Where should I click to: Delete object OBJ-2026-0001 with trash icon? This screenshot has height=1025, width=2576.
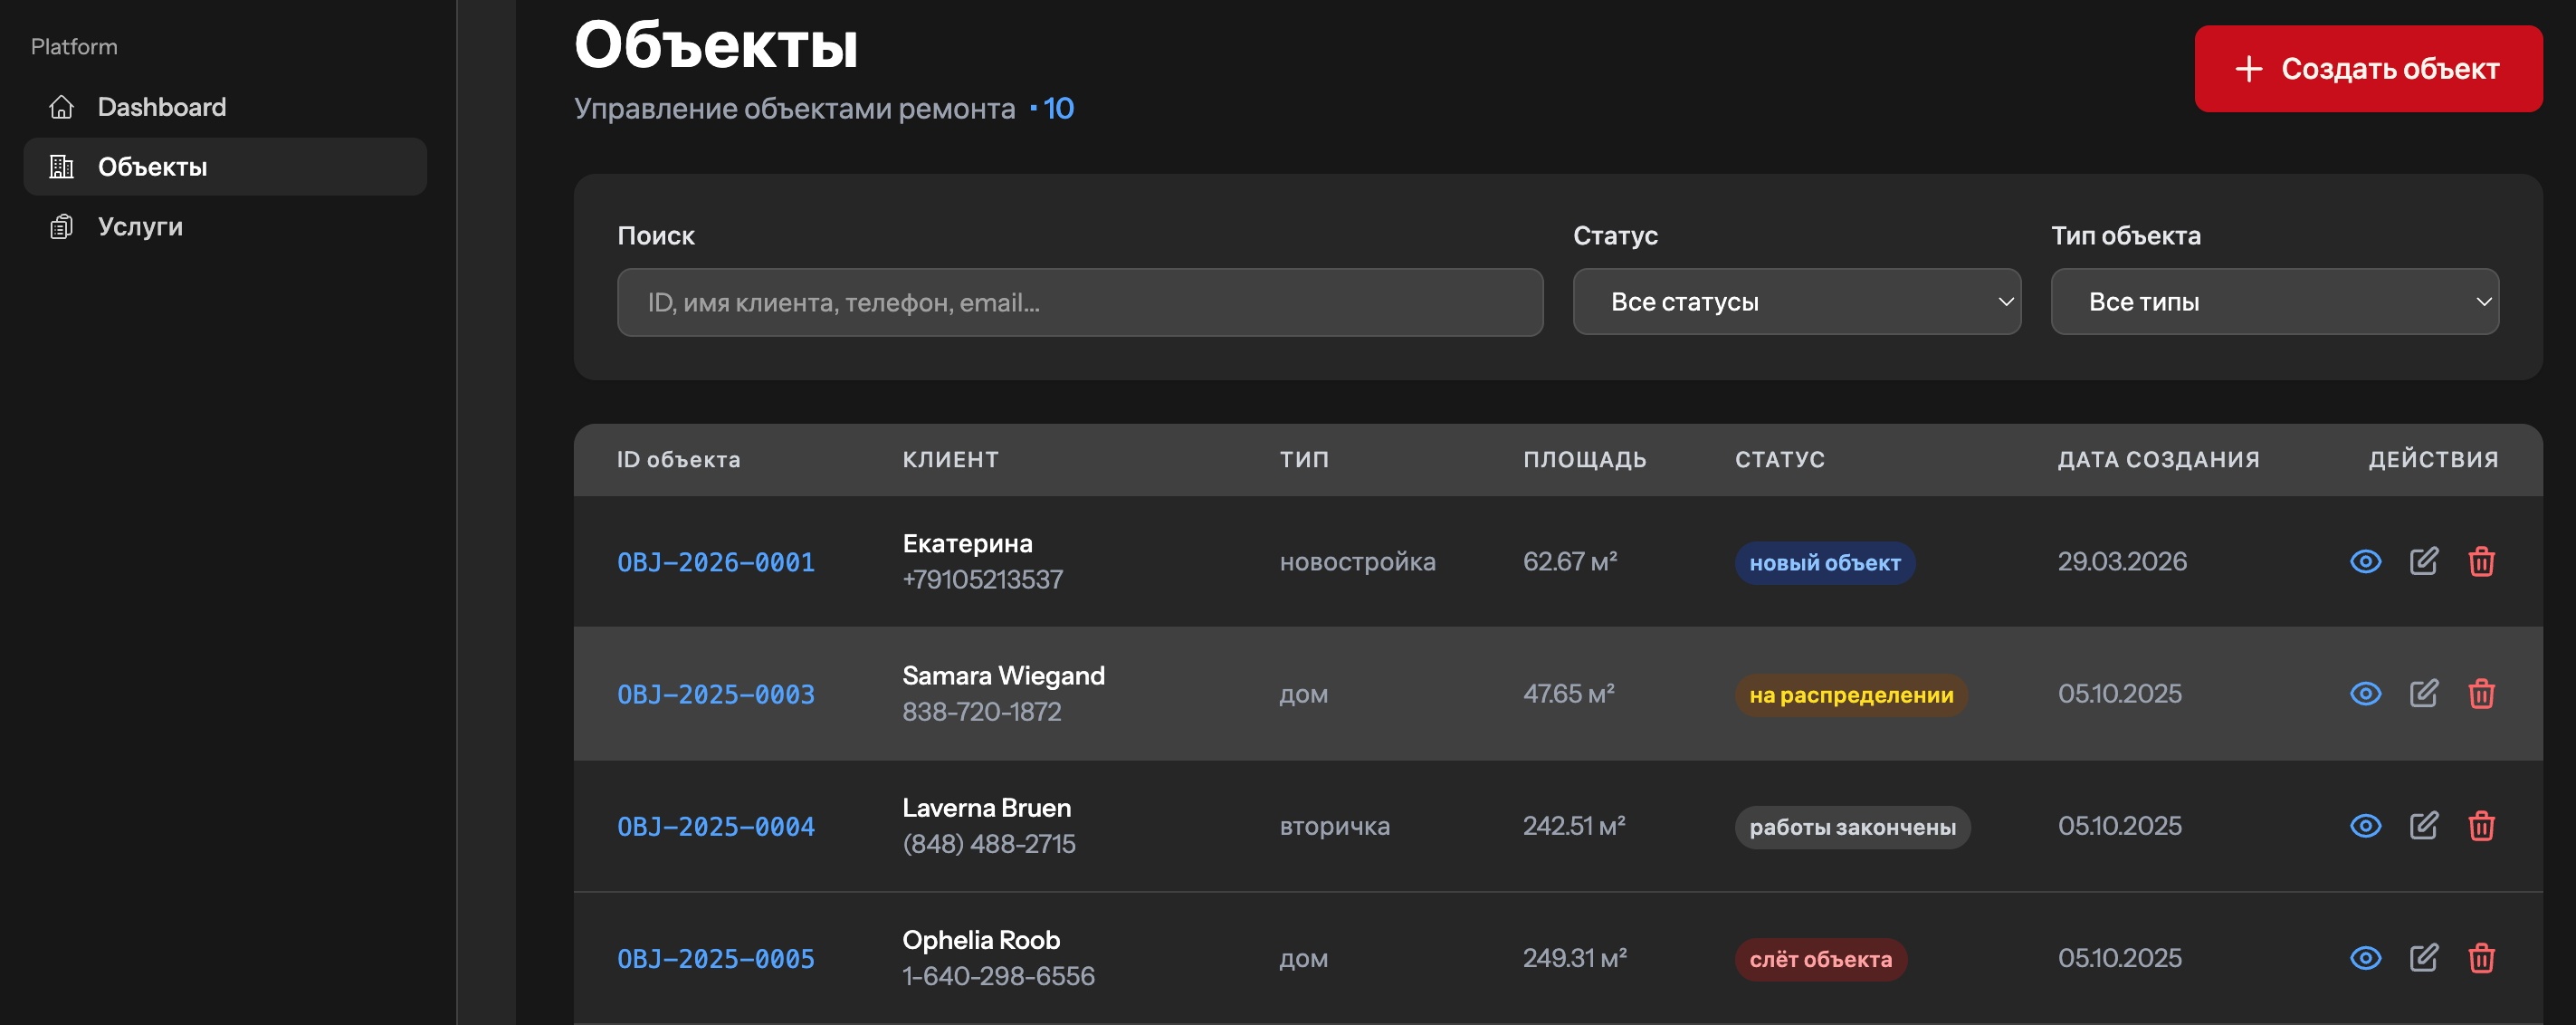(x=2481, y=561)
